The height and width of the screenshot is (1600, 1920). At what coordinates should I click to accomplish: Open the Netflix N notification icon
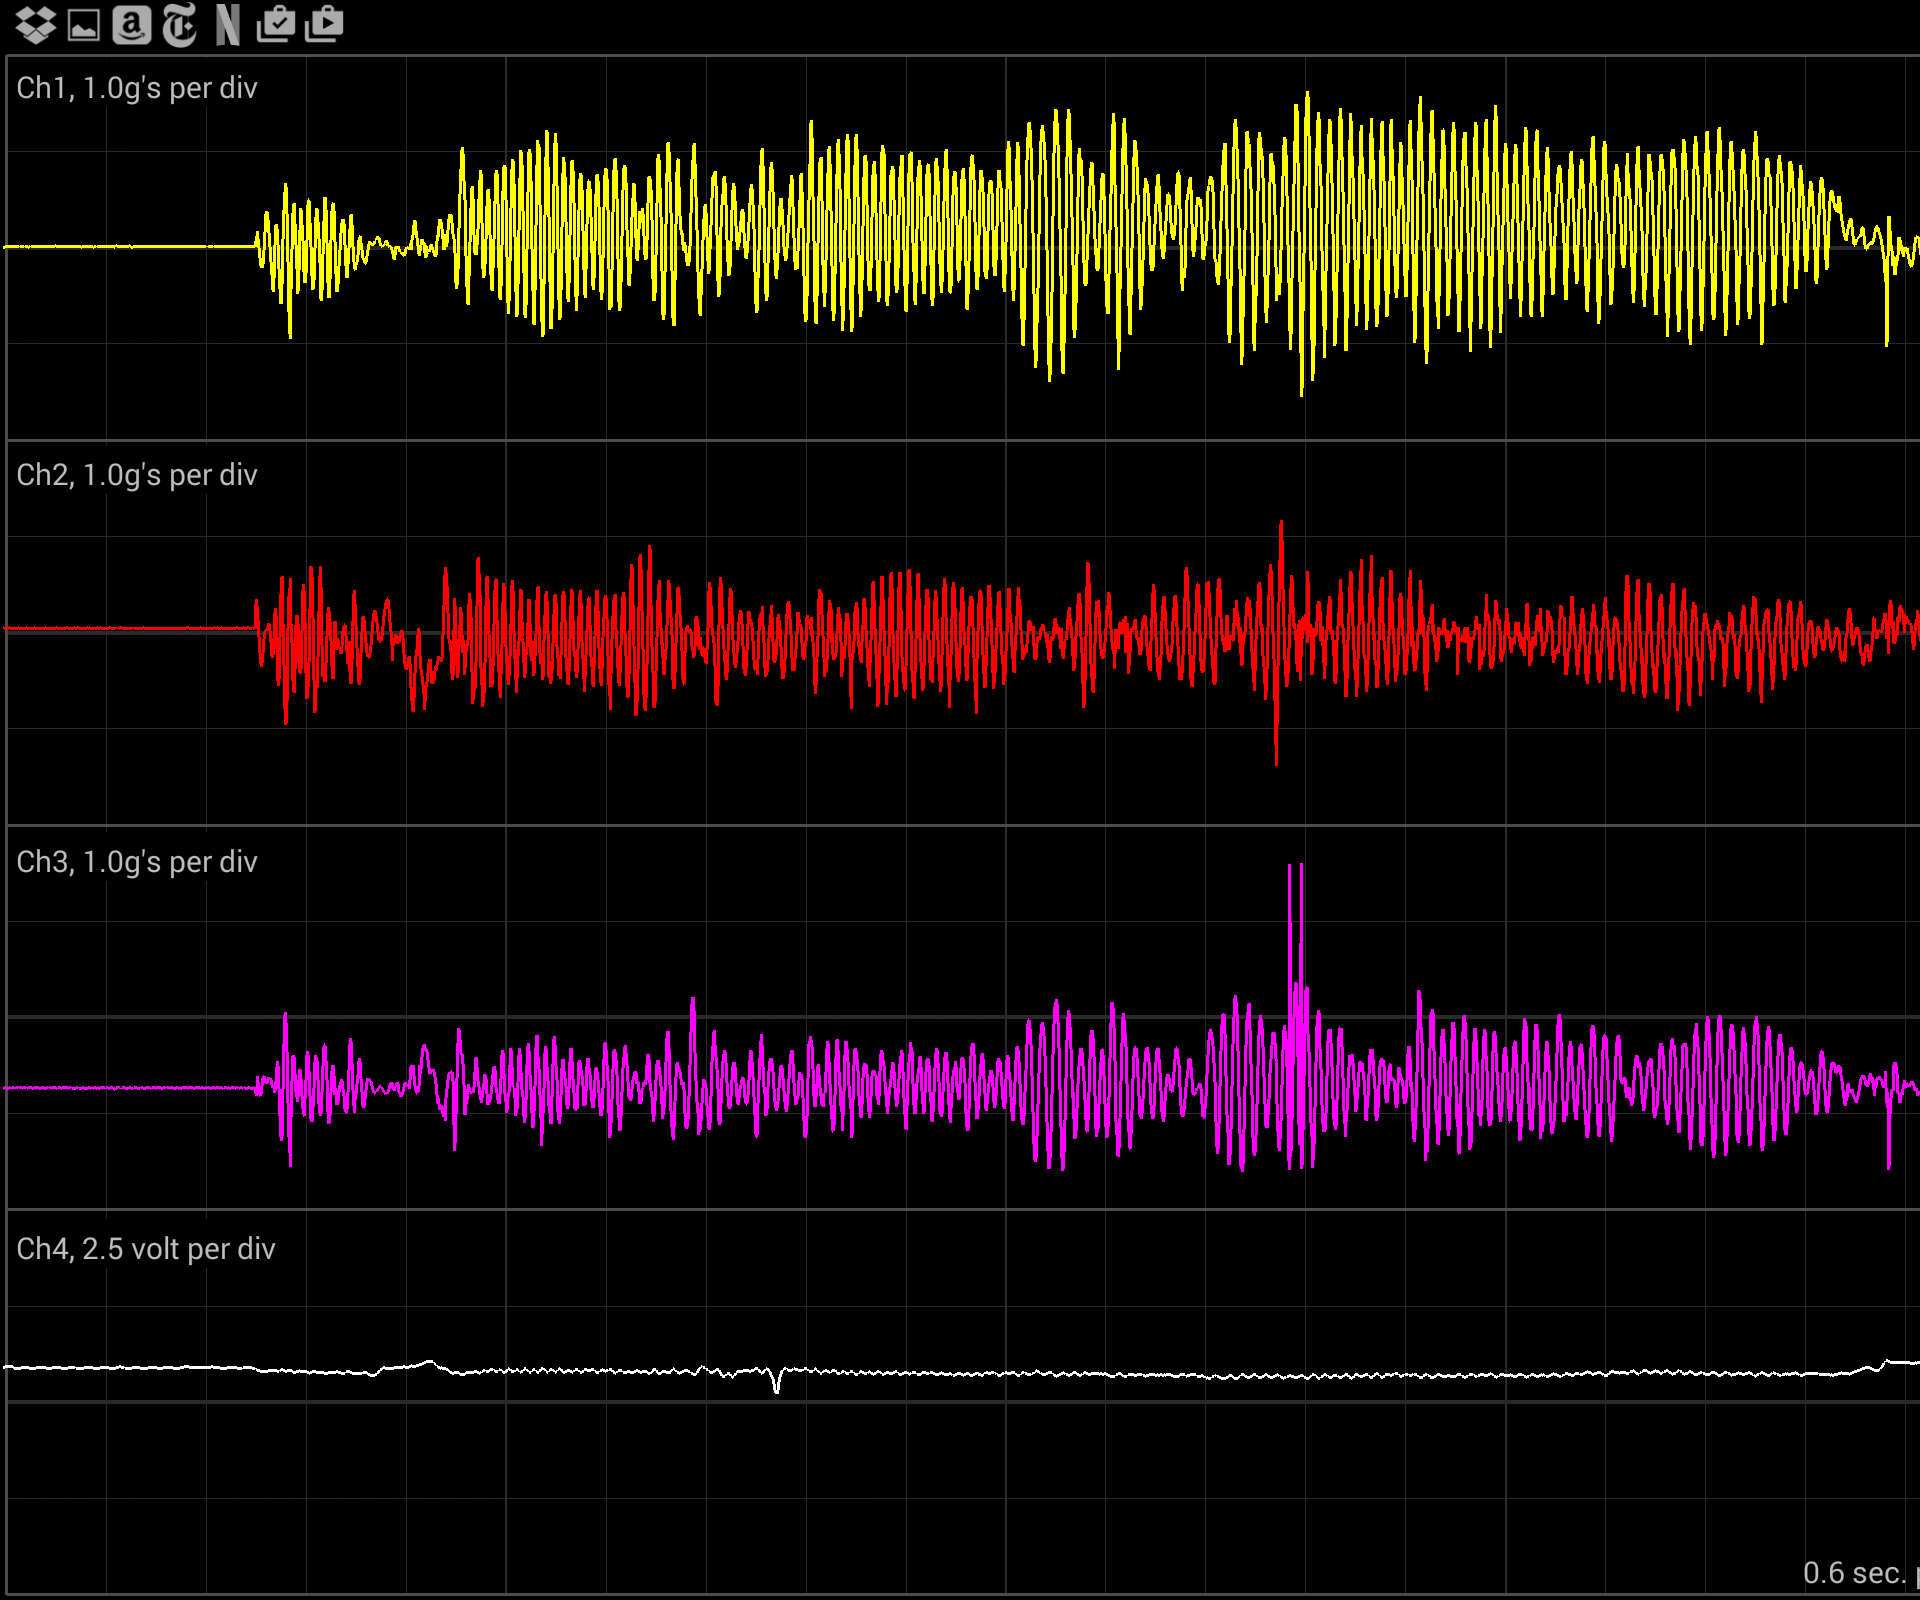[228, 25]
